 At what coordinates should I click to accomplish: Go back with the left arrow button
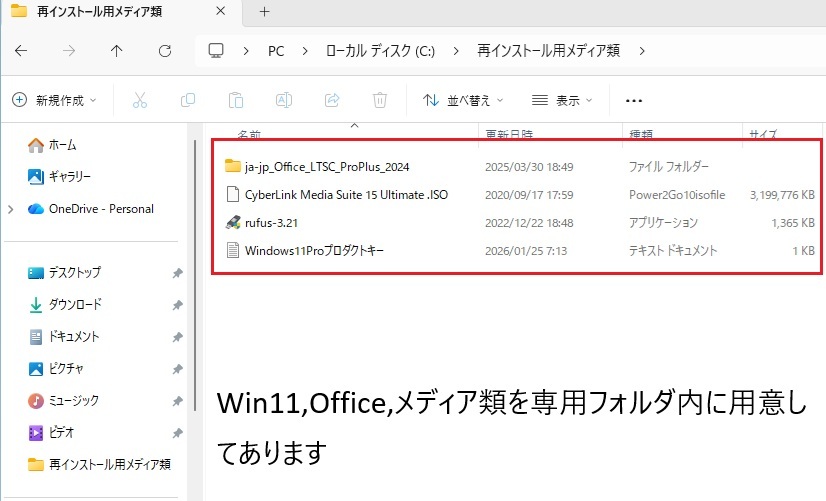[21, 51]
